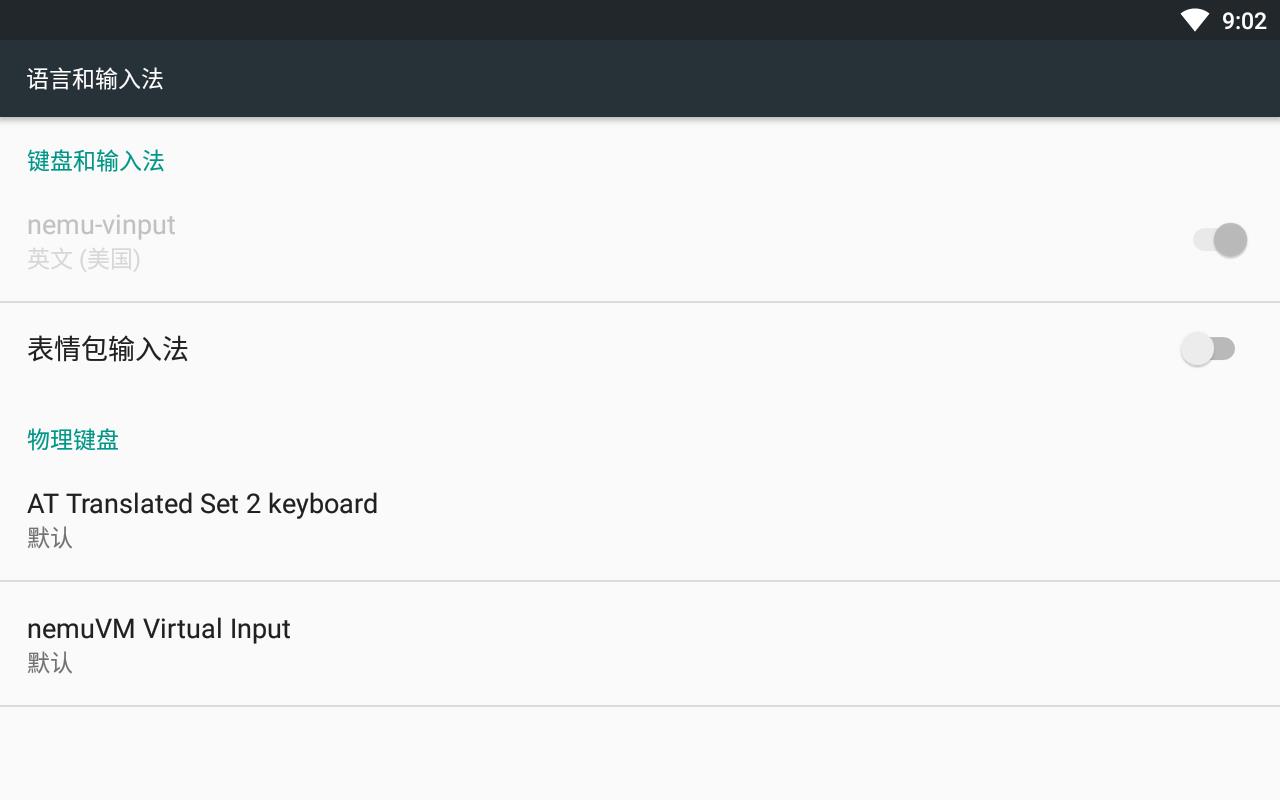1280x800 pixels.
Task: Select the nemu-vinput input method label
Action: tap(101, 225)
